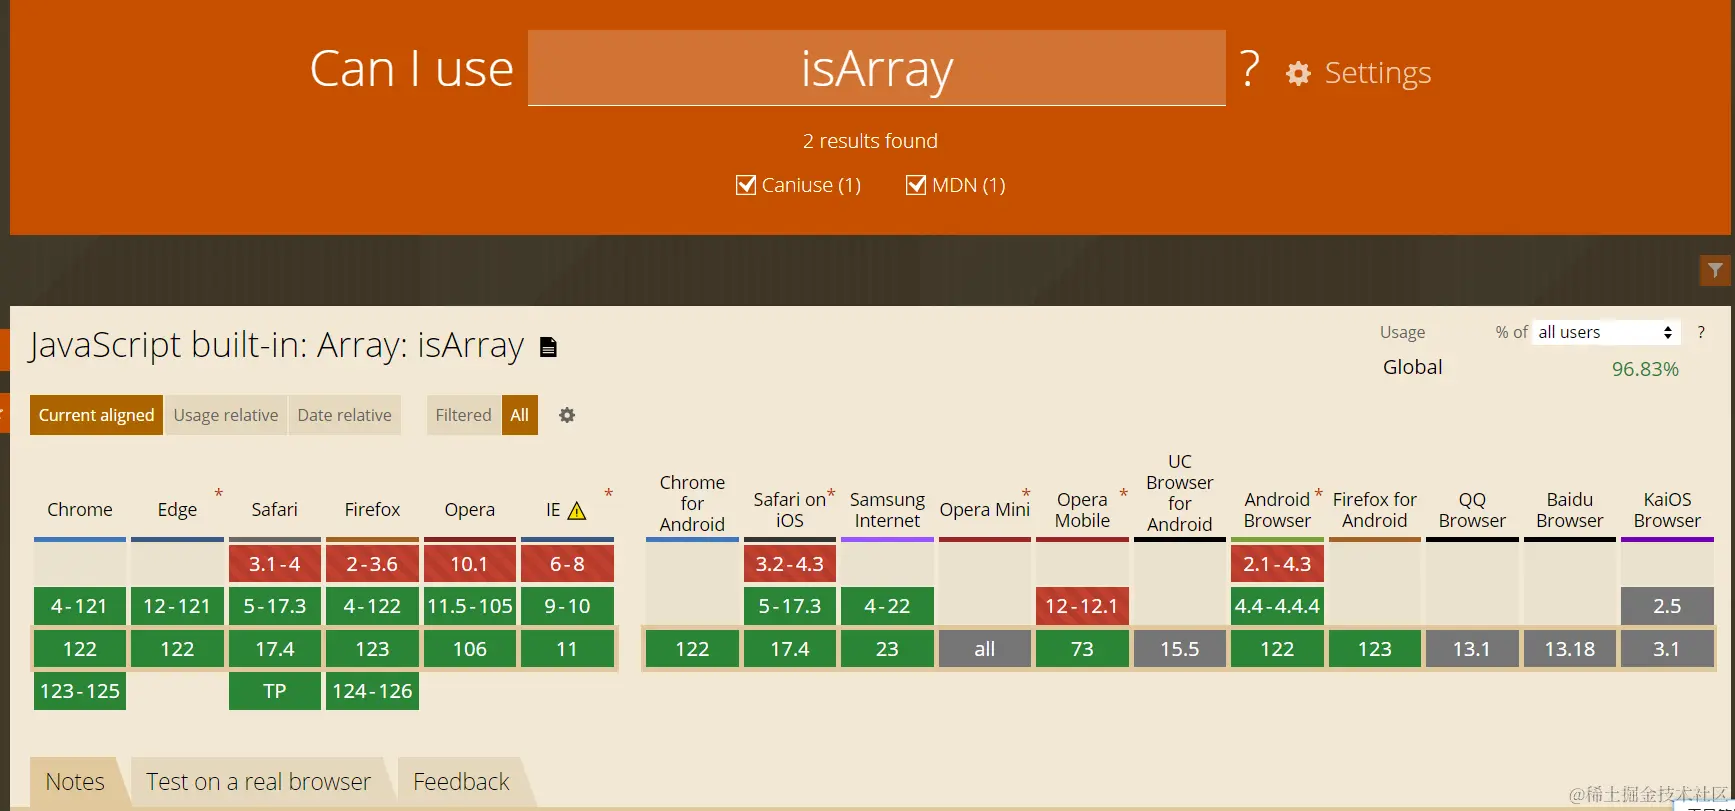
Task: Click the Firefox column header
Action: pos(372,510)
